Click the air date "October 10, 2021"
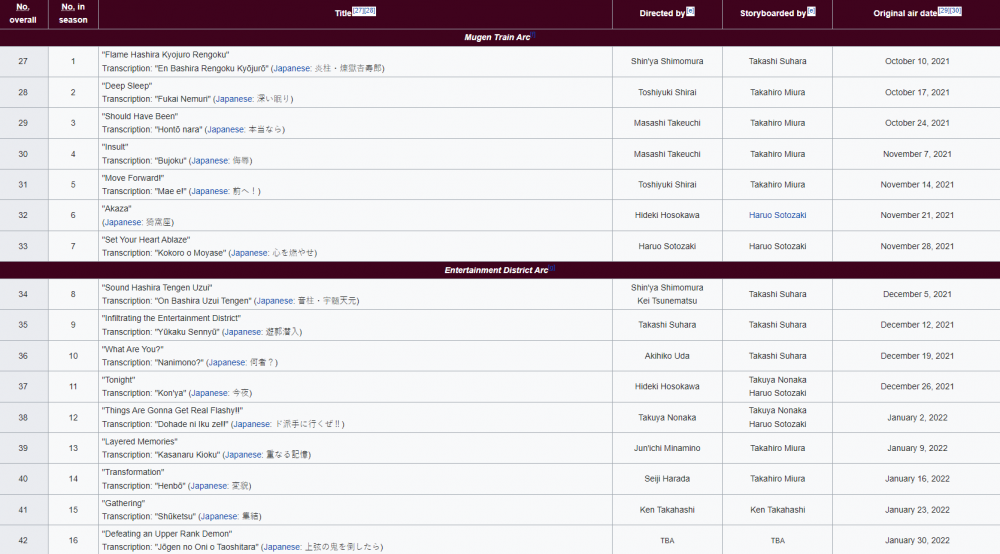 917,61
